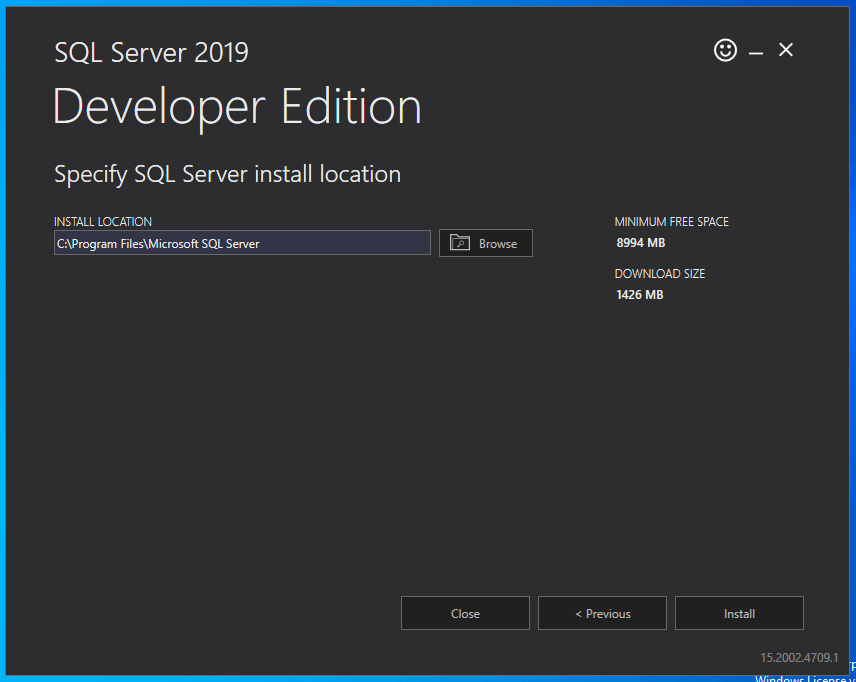This screenshot has width=856, height=682.
Task: Close the installer with the X icon
Action: (786, 50)
